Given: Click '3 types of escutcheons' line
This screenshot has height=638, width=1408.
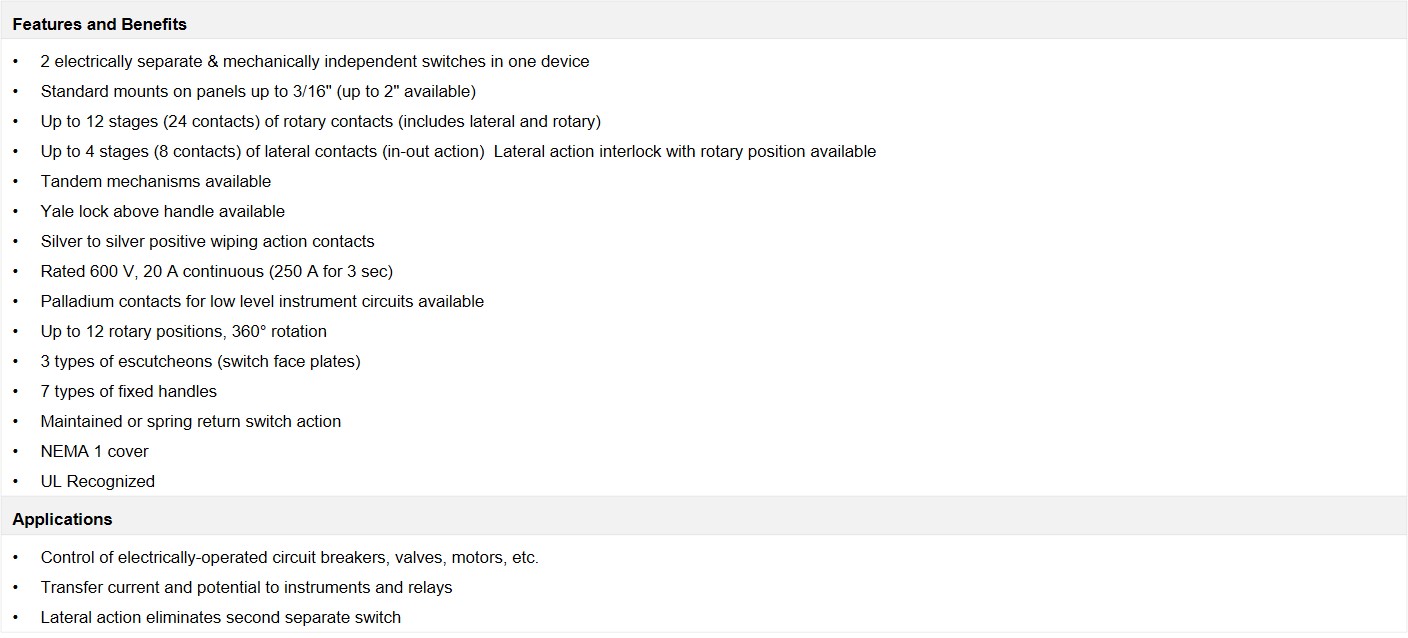Looking at the screenshot, I should [x=200, y=361].
